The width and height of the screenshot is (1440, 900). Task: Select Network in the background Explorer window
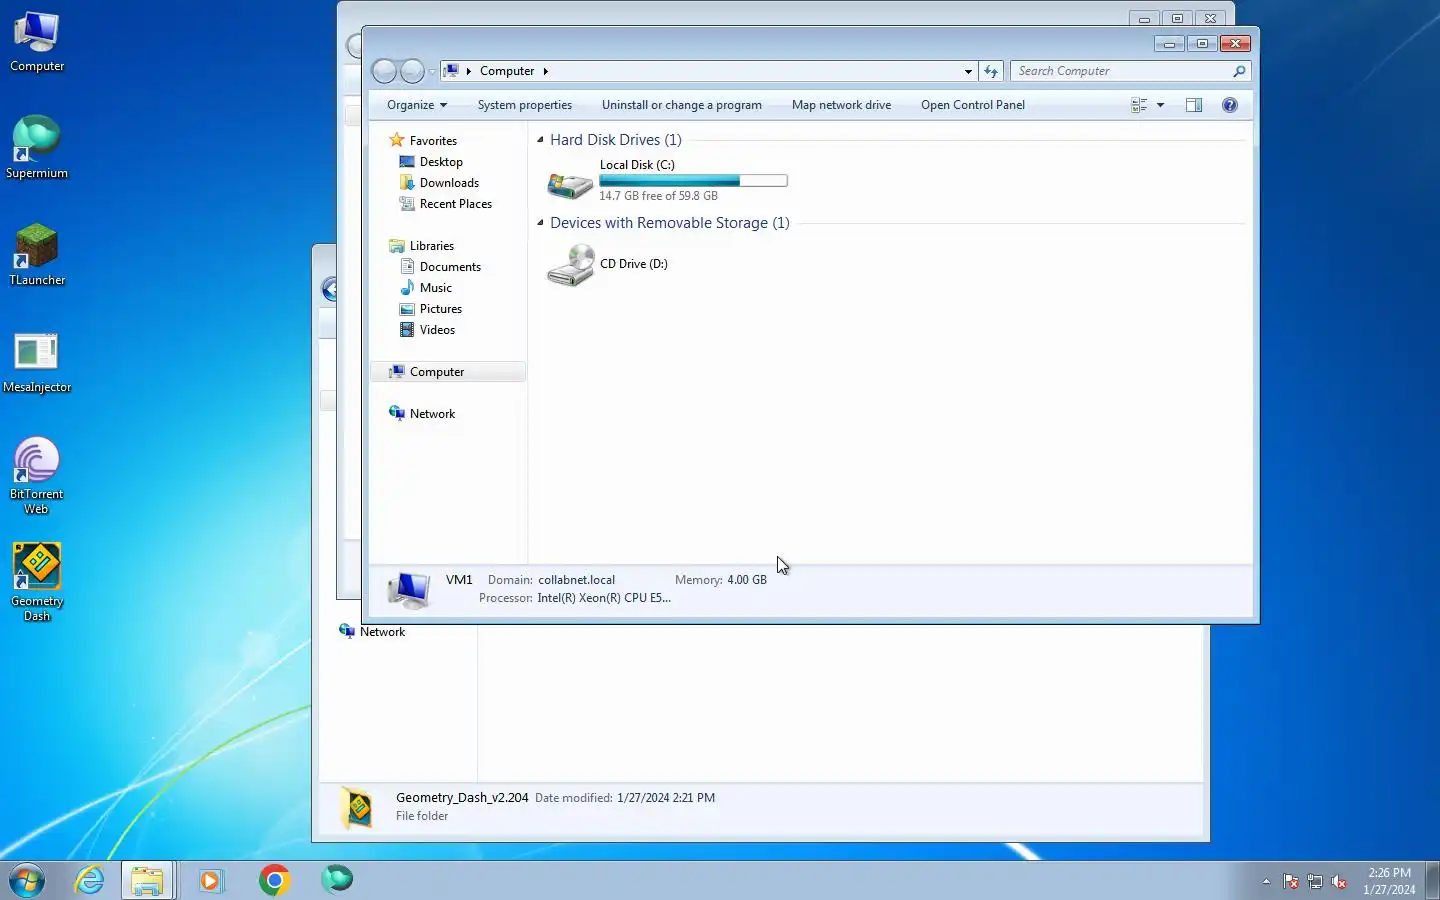pos(382,632)
